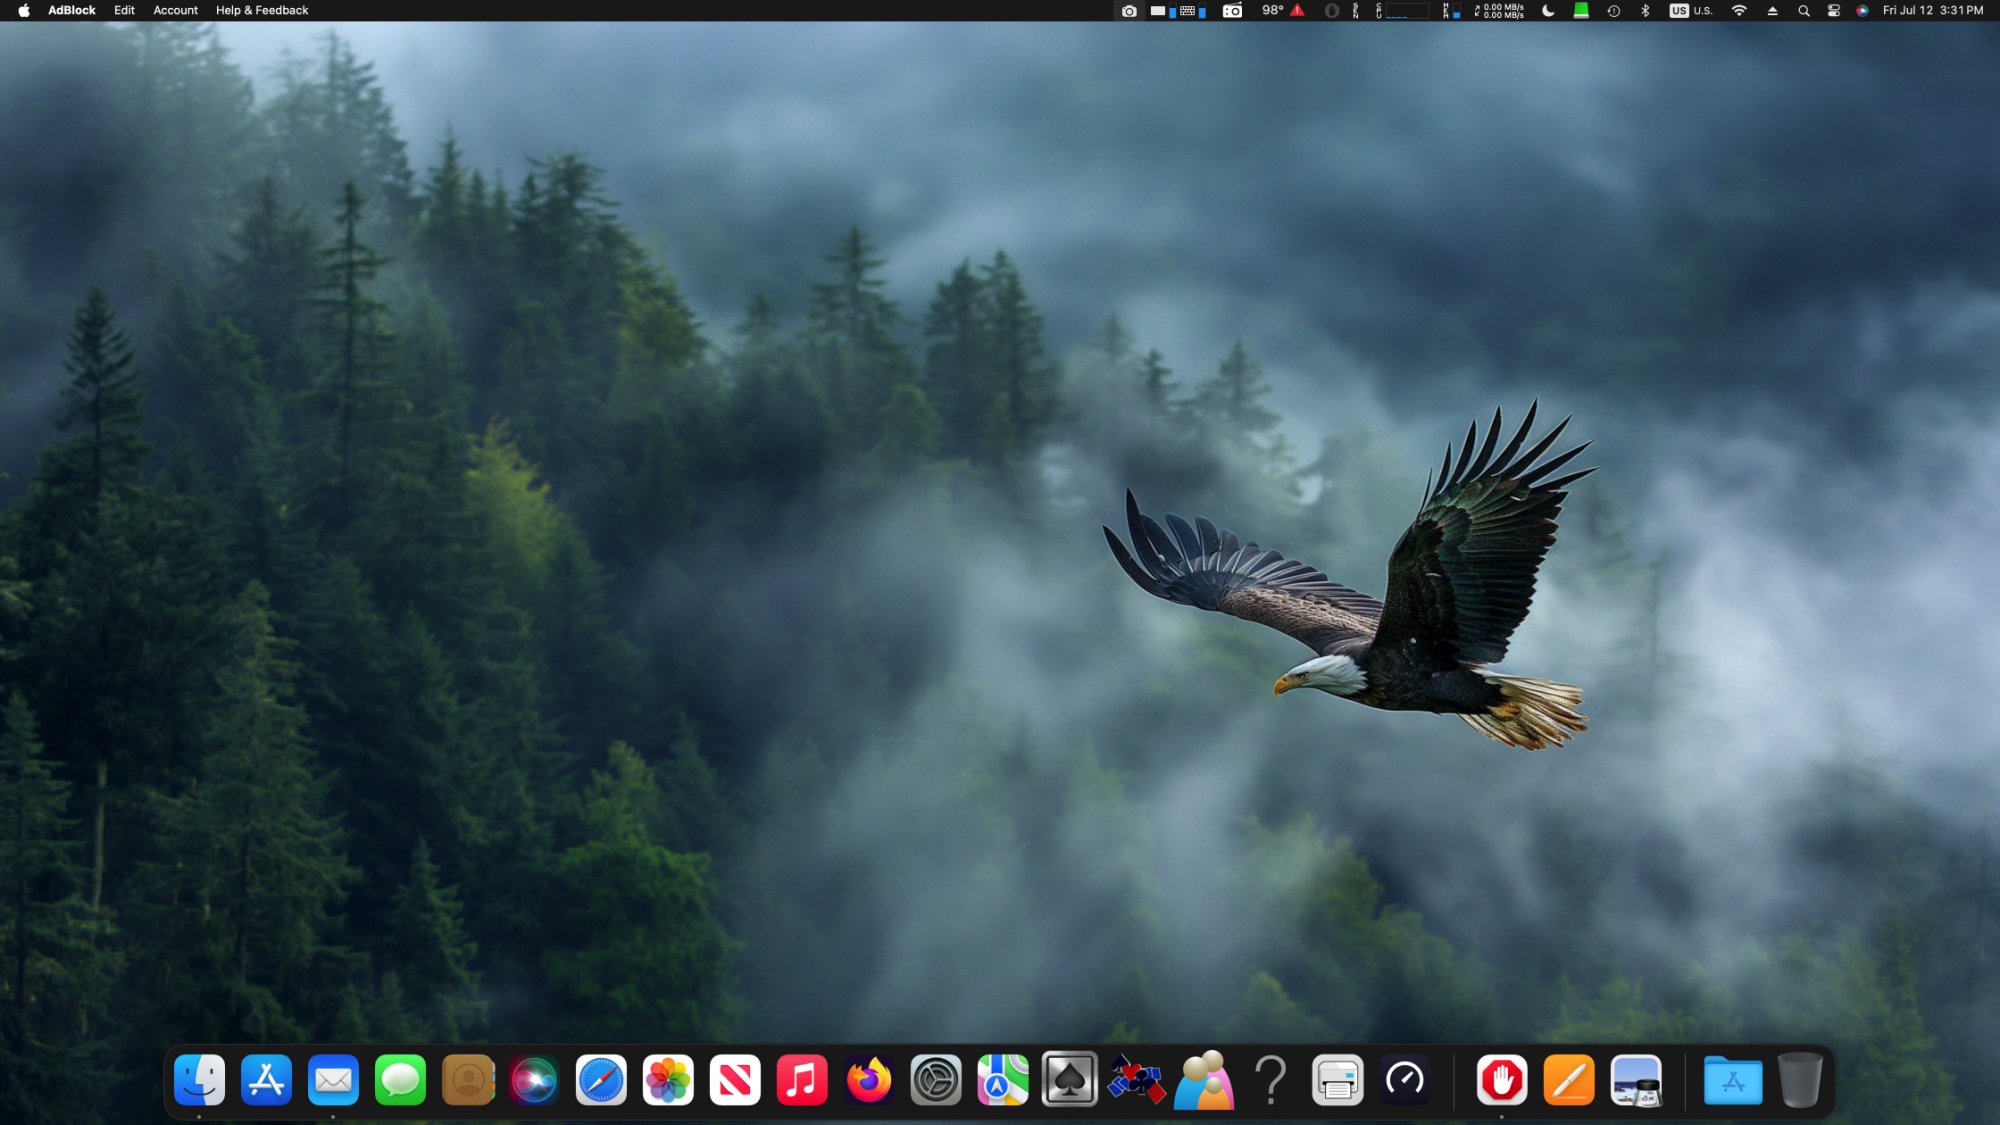
Task: Open Safari from the dock
Action: (601, 1080)
